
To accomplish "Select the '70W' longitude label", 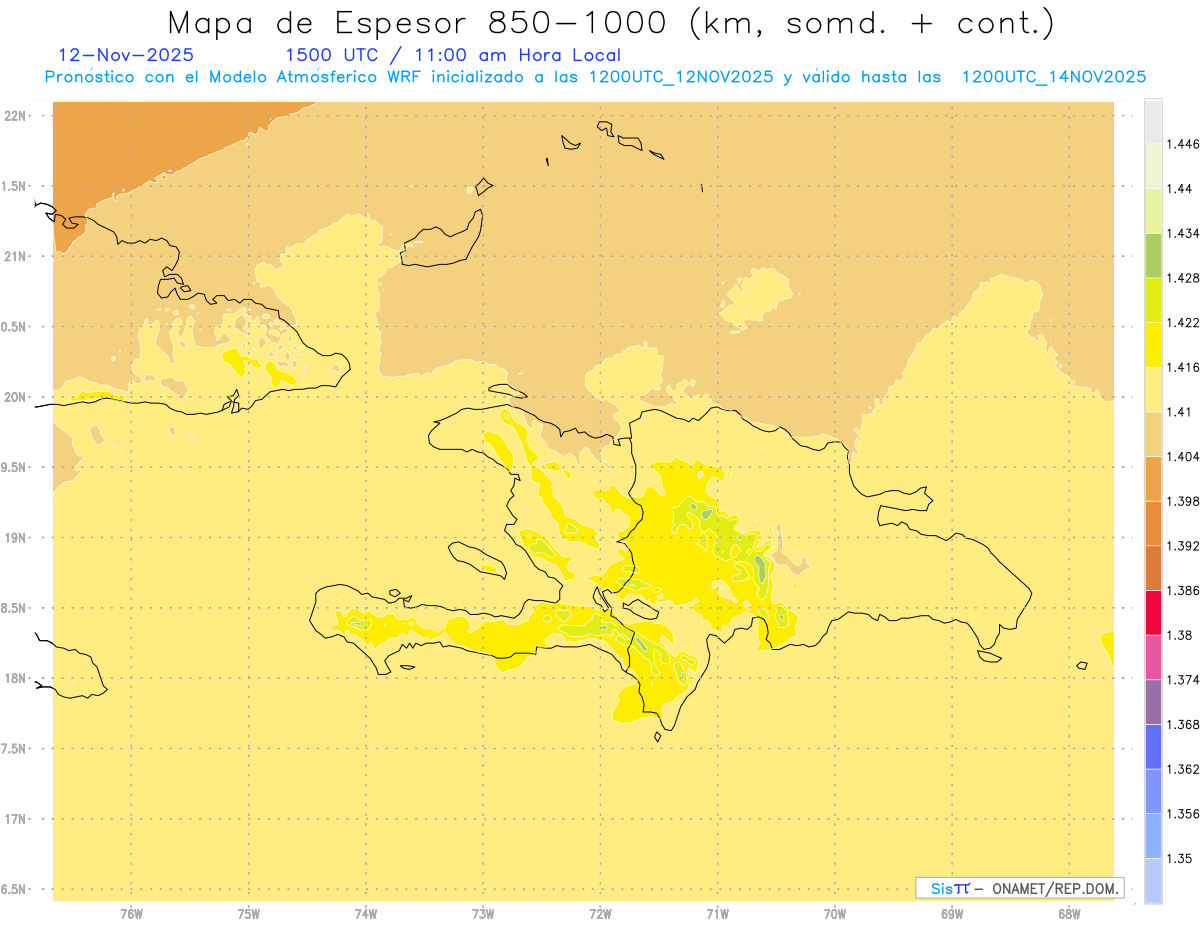I will point(835,914).
